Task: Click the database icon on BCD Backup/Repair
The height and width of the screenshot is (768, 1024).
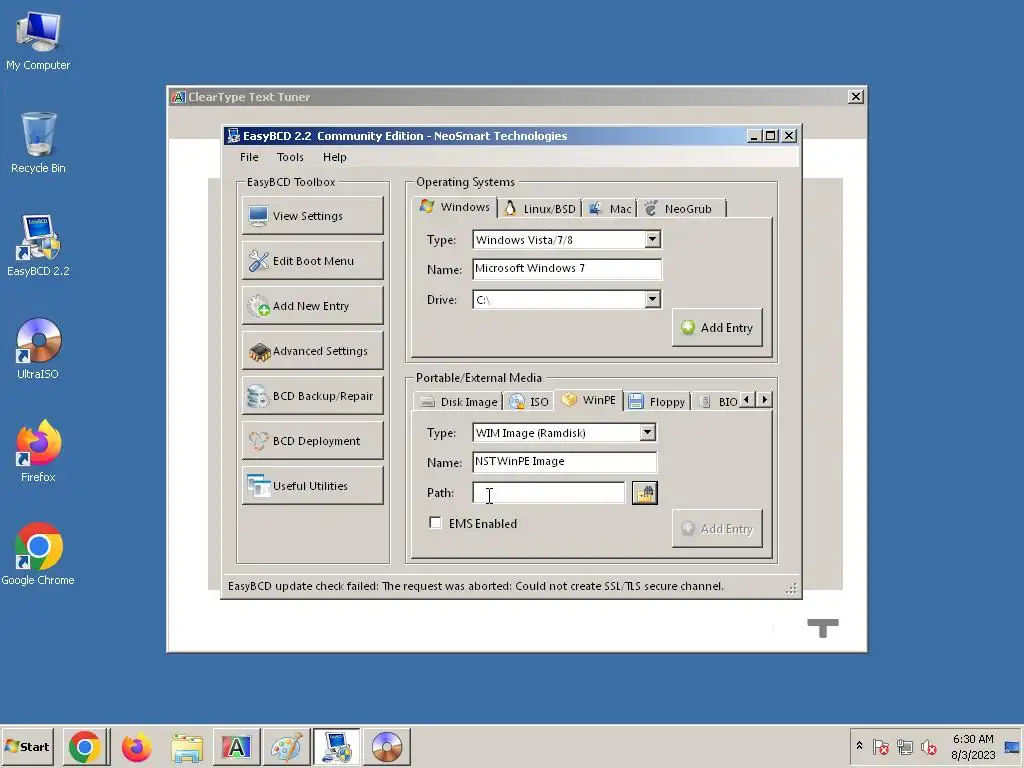Action: (257, 396)
